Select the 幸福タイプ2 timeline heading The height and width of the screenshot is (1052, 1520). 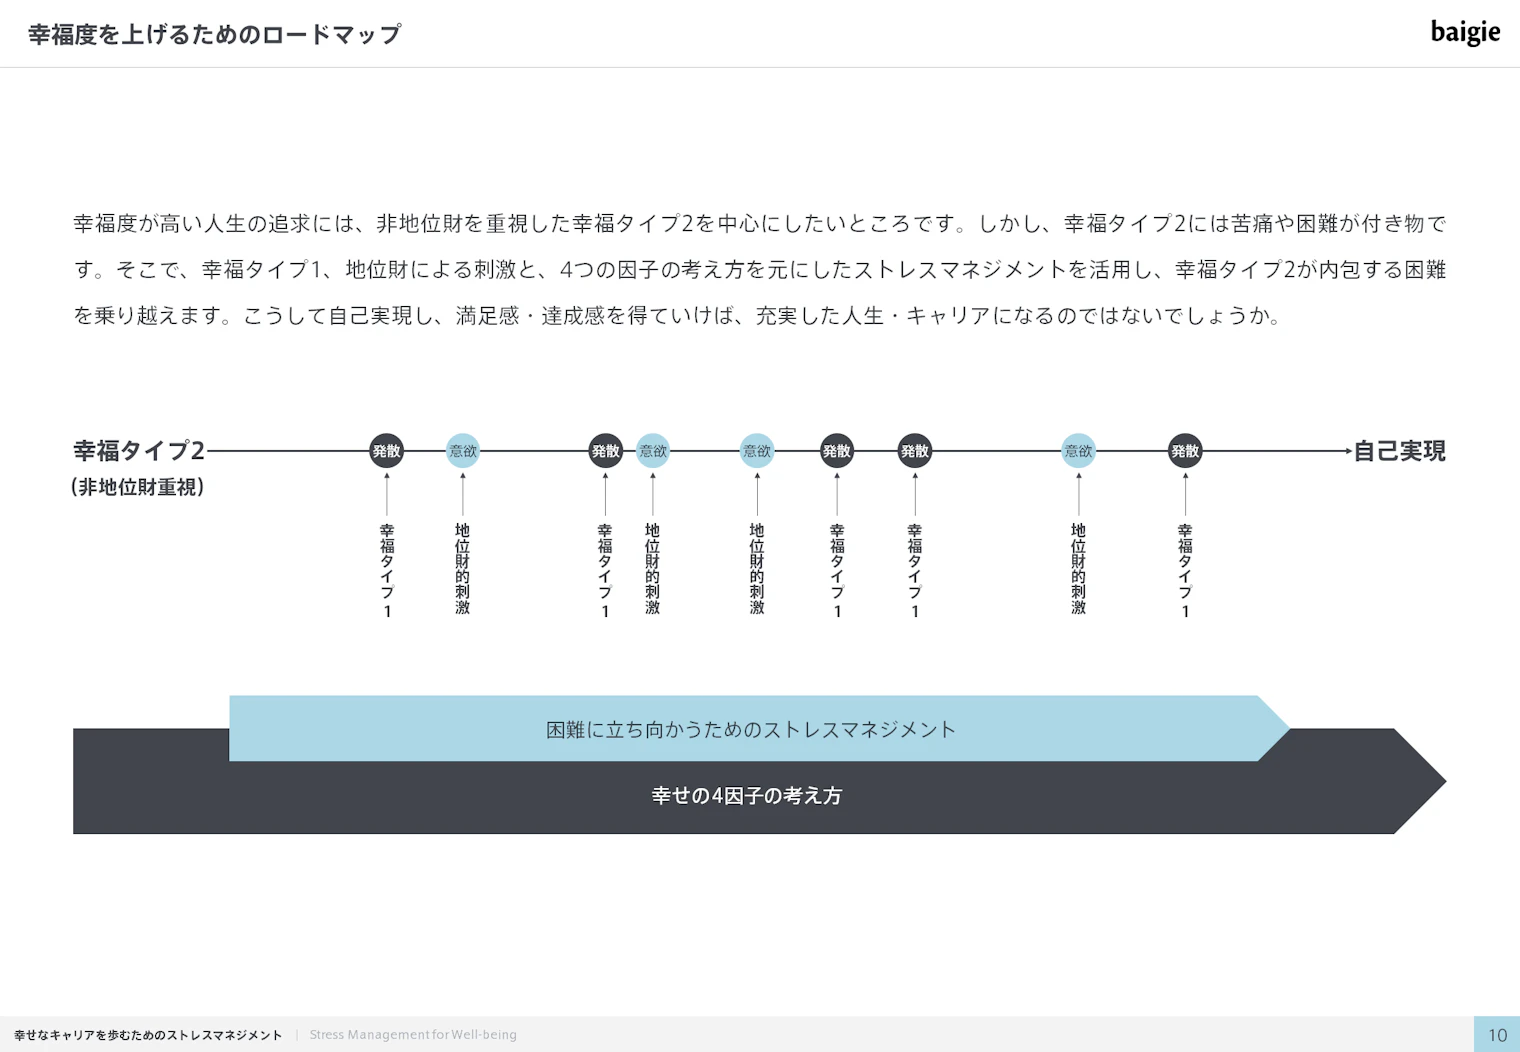(139, 451)
